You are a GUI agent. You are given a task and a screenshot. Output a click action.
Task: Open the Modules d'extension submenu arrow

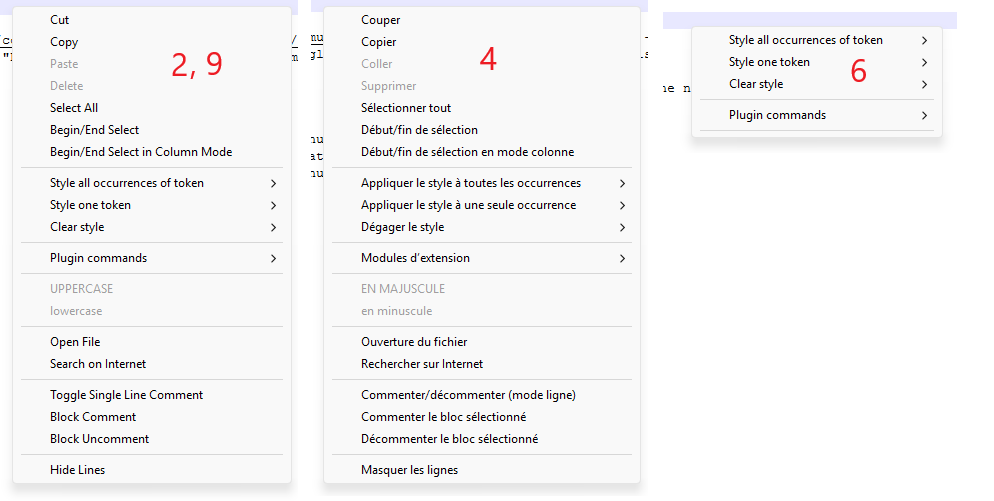(622, 258)
